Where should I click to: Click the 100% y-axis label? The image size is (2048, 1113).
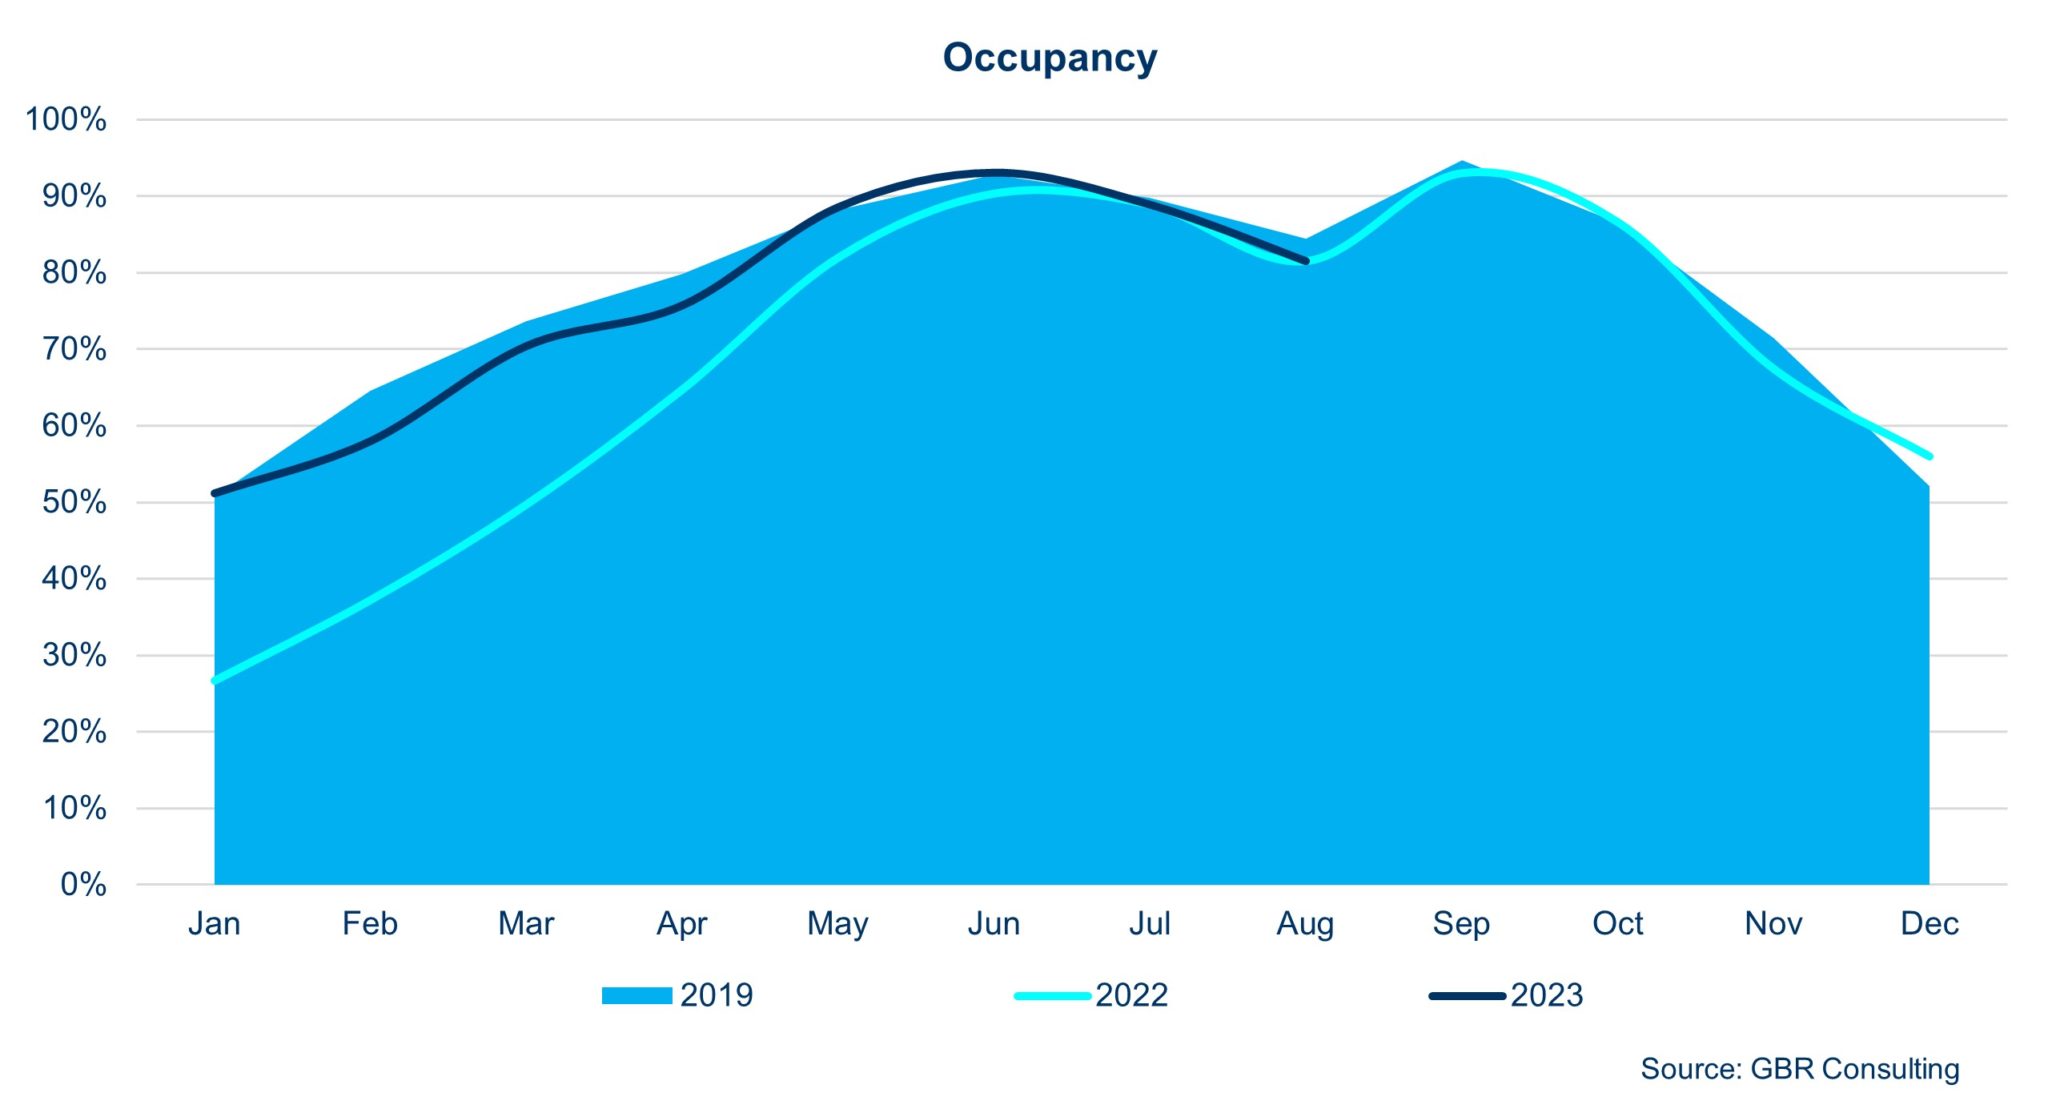66,119
